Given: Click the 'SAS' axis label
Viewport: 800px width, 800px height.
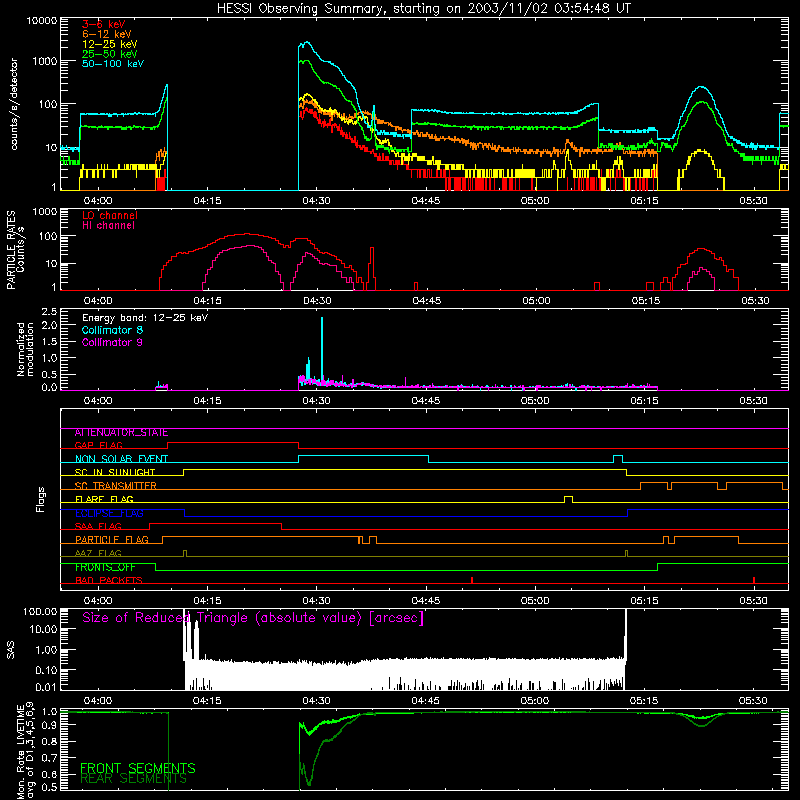Looking at the screenshot, I should coord(10,650).
